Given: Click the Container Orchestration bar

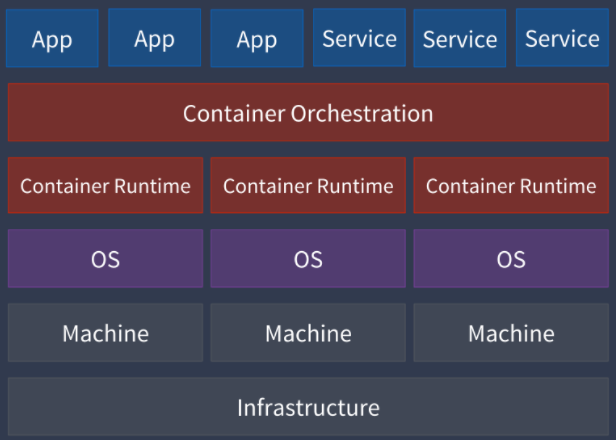Looking at the screenshot, I should pos(307,113).
